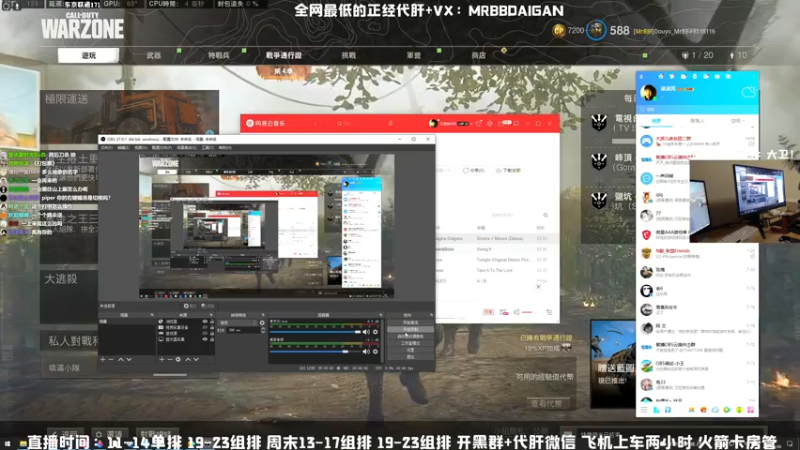Switch NetEase Music to mini mode icon
Viewport: 800px width, 450px height.
coord(516,123)
